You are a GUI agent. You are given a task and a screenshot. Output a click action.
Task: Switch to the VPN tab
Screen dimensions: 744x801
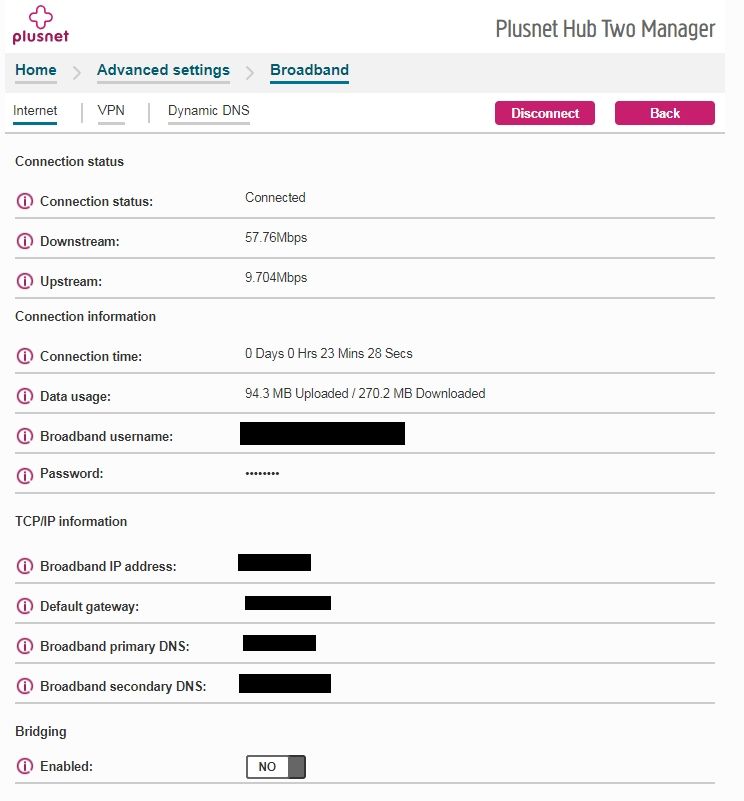click(111, 110)
